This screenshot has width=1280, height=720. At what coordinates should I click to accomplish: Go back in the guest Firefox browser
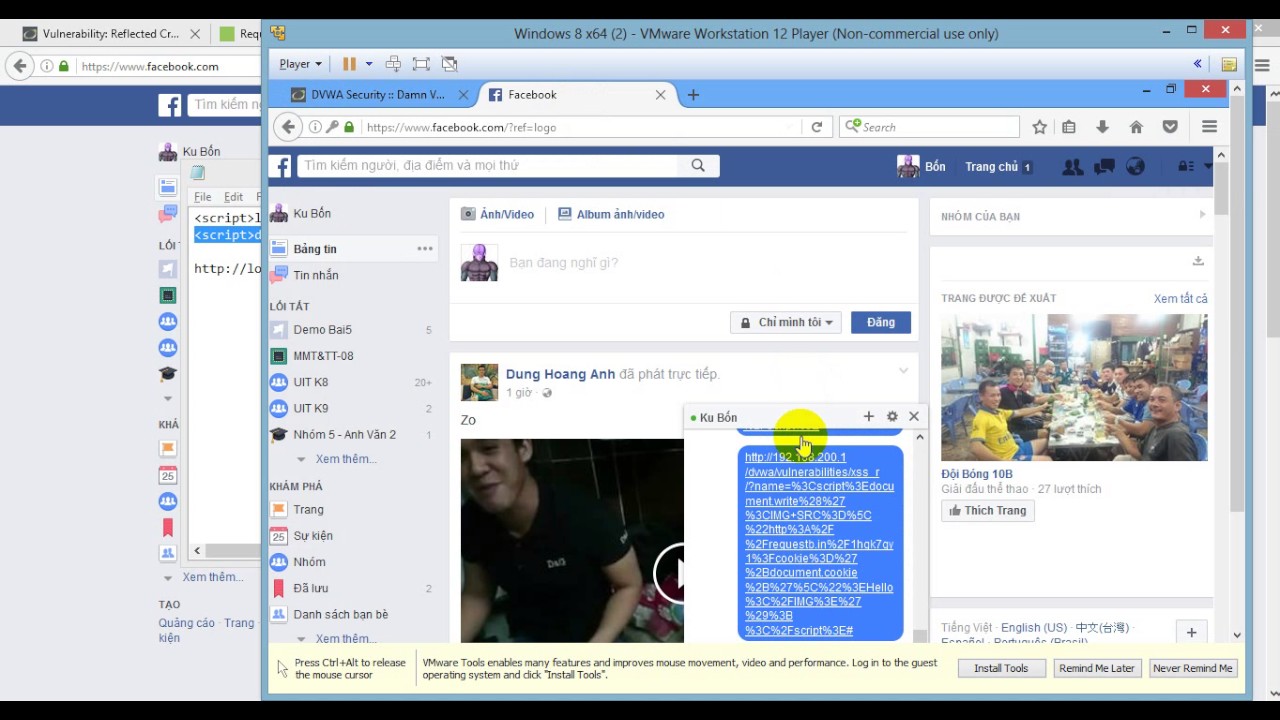288,127
